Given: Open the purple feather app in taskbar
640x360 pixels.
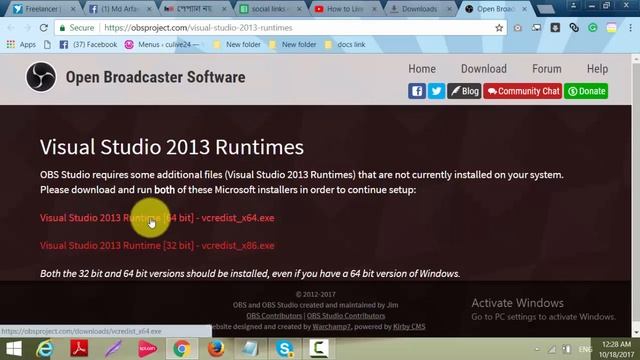Looking at the screenshot, I should [113, 349].
